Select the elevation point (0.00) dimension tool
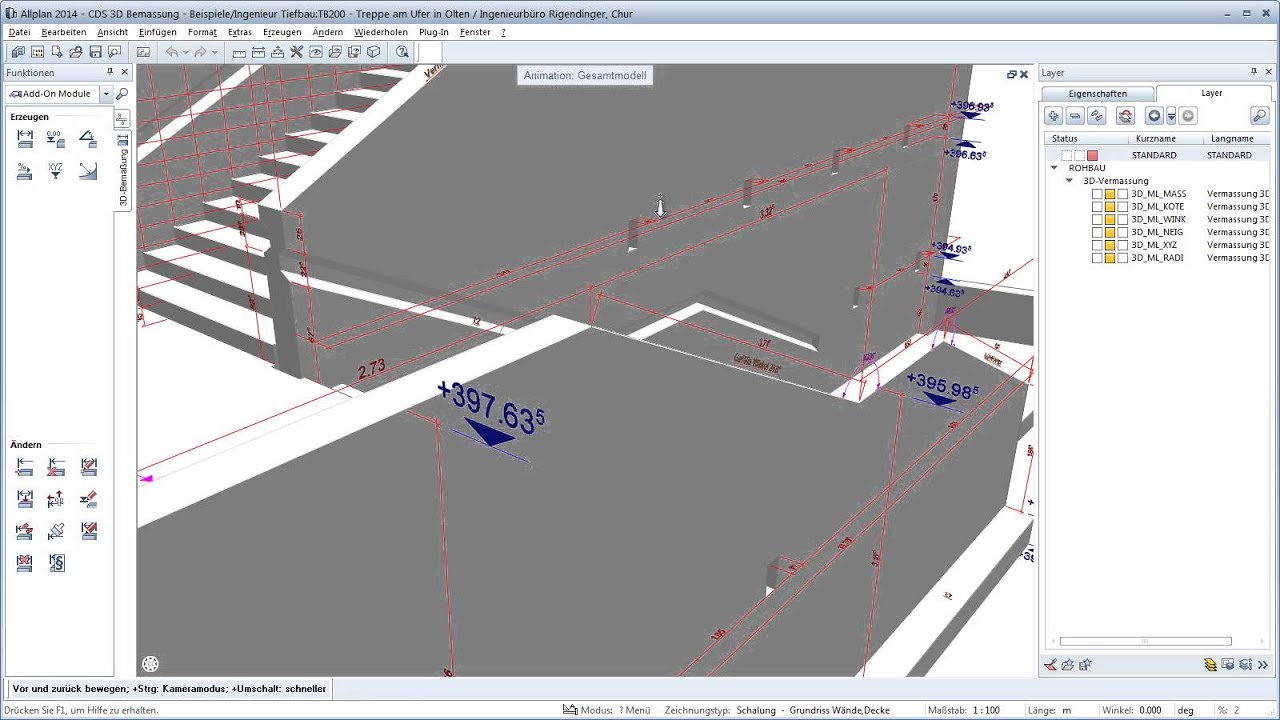This screenshot has height=720, width=1280. coord(56,139)
